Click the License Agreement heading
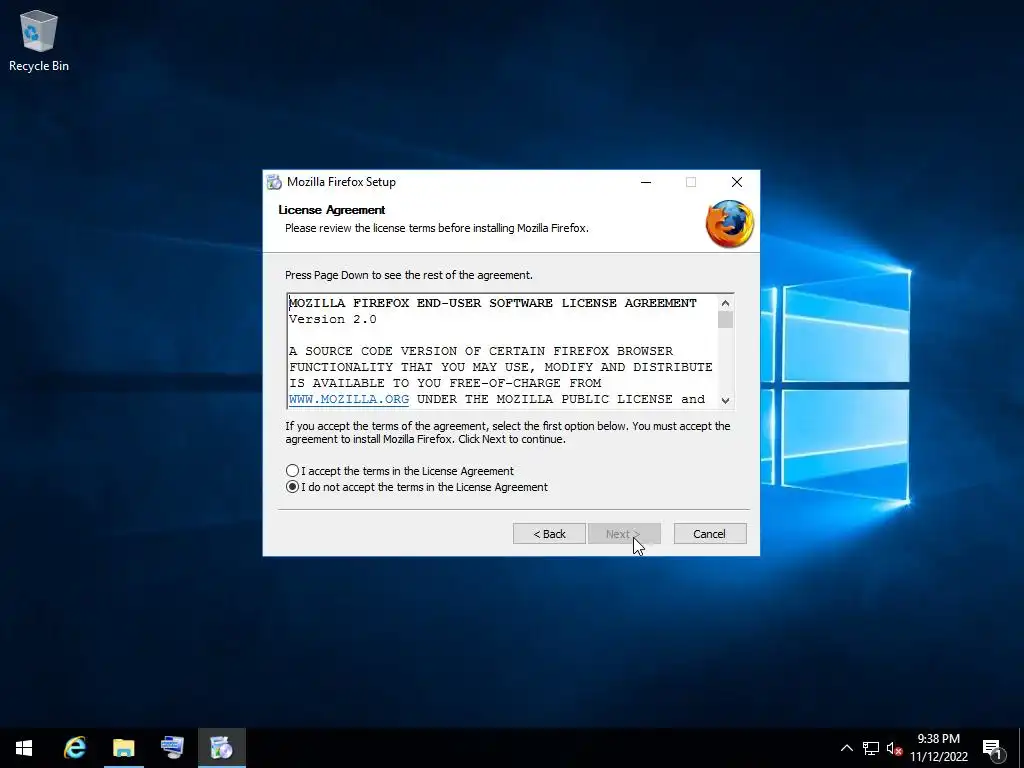1024x768 pixels. [x=332, y=210]
